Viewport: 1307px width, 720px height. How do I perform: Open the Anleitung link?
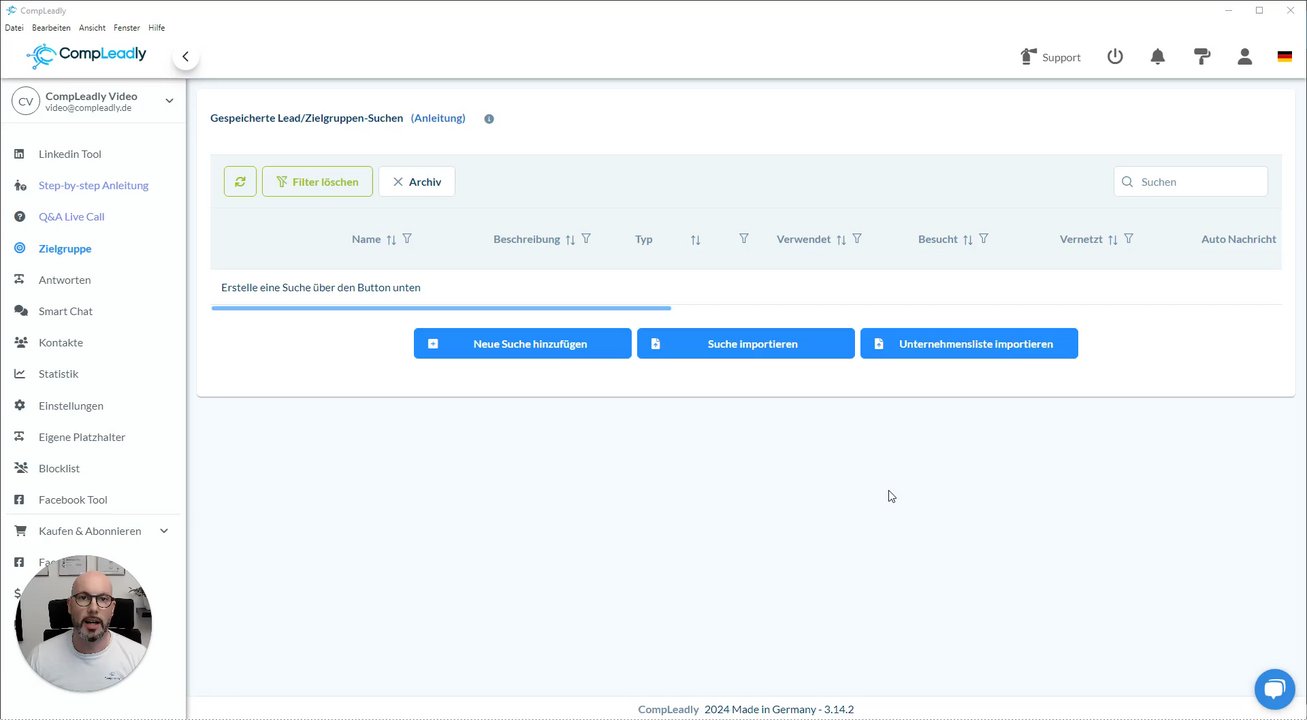tap(438, 118)
